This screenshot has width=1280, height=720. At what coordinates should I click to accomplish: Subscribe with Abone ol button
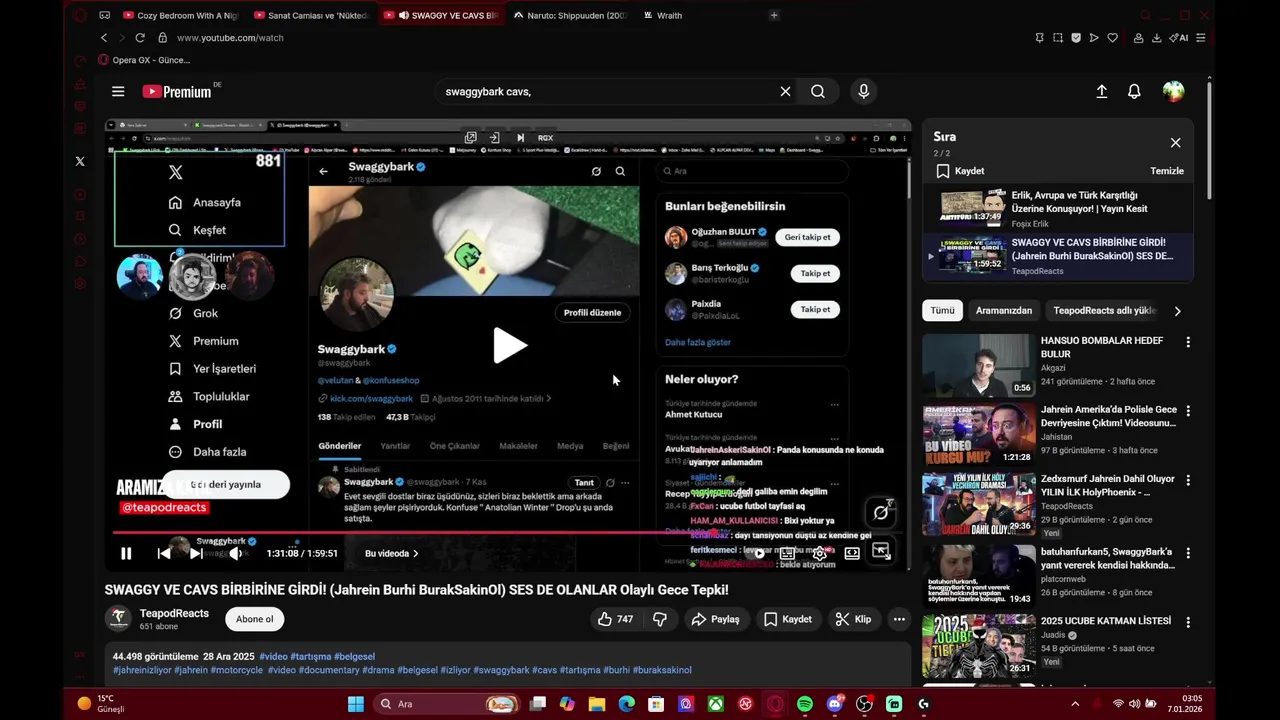point(254,619)
